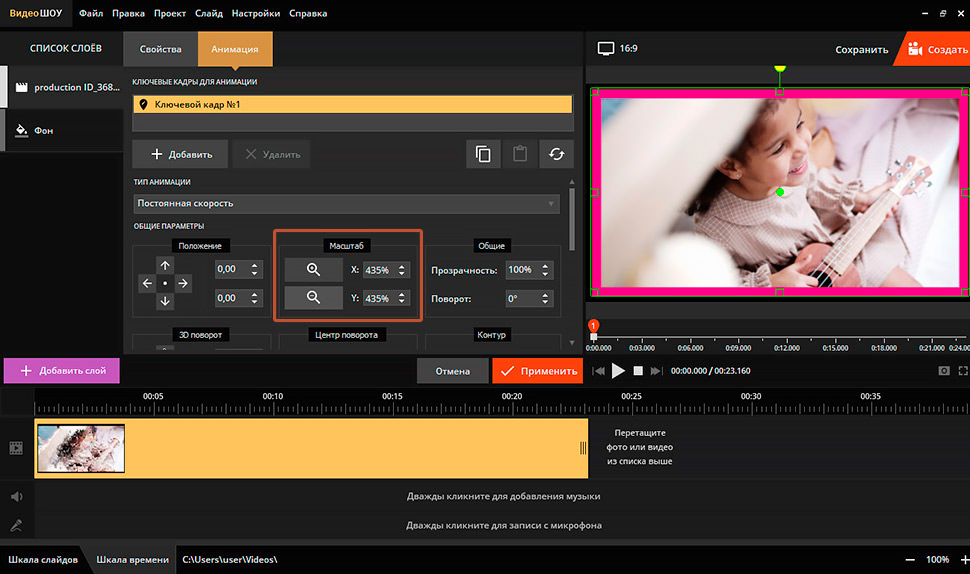970x574 pixels.
Task: Click the Применить button
Action: [x=536, y=370]
